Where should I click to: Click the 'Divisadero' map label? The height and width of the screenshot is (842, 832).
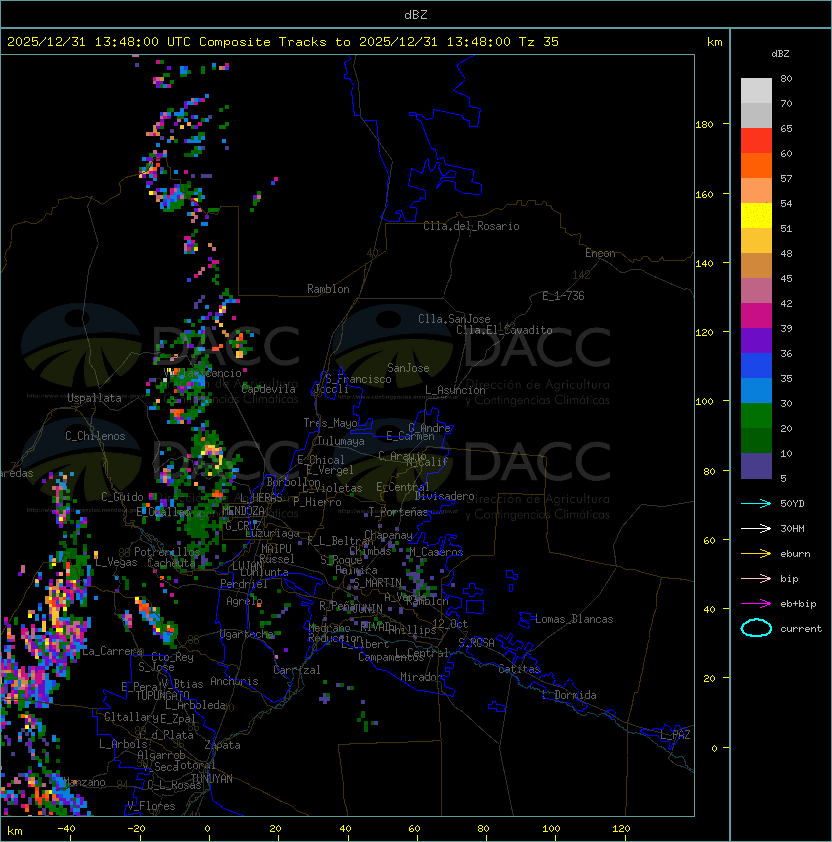(x=444, y=496)
